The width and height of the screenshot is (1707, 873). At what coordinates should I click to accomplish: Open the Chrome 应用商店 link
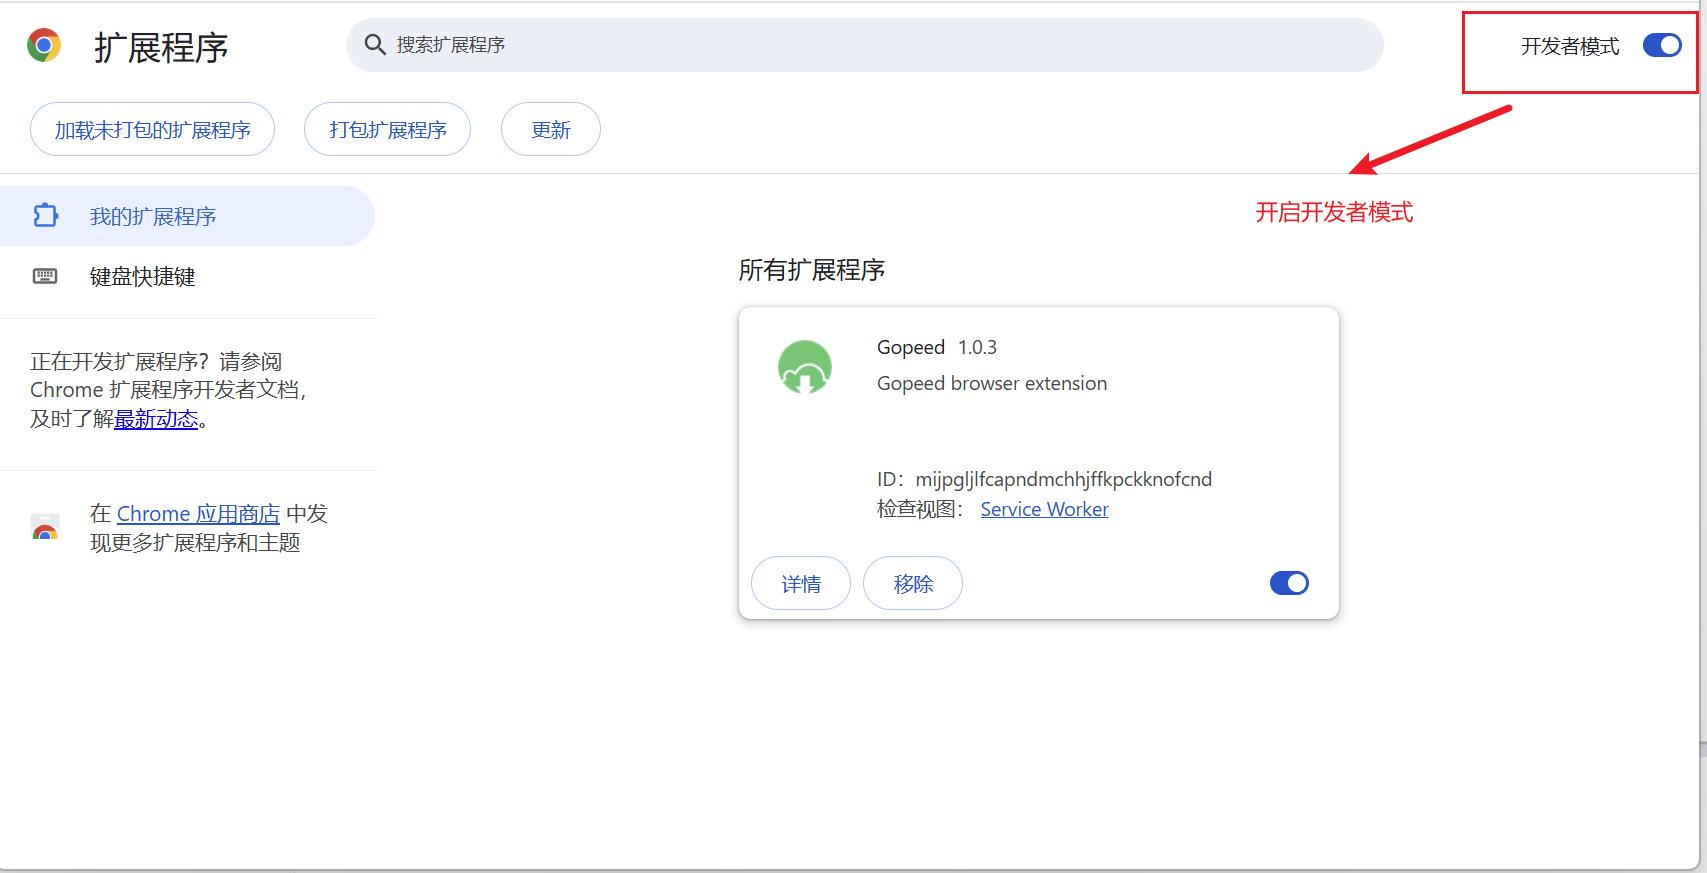tap(198, 514)
